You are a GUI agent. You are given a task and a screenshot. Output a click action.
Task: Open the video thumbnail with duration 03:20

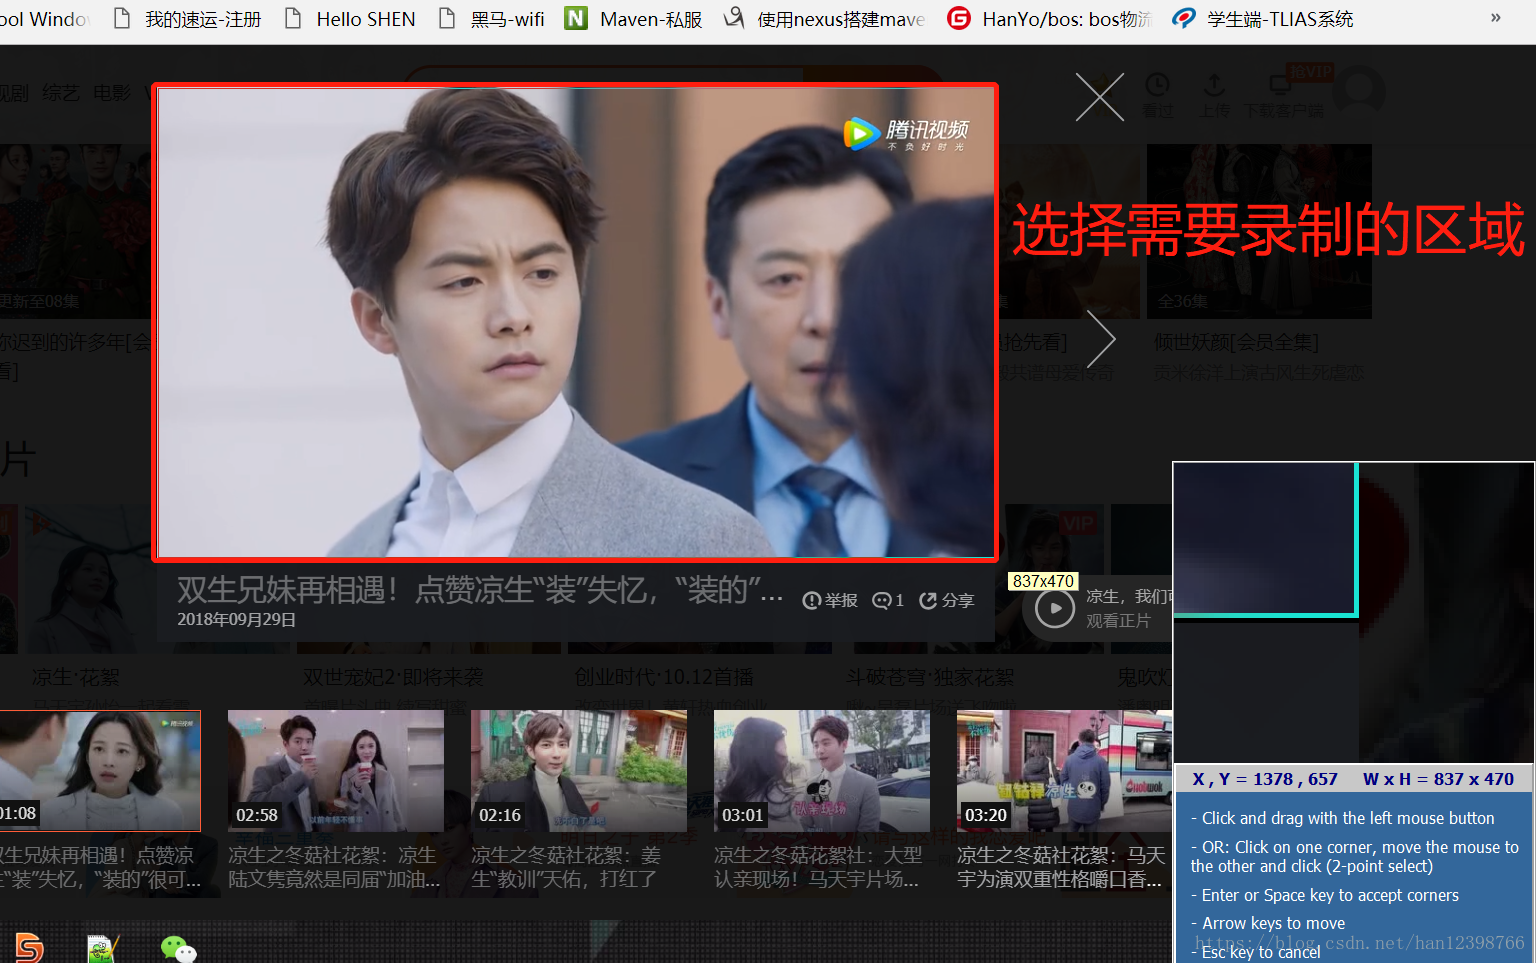pyautogui.click(x=1064, y=770)
